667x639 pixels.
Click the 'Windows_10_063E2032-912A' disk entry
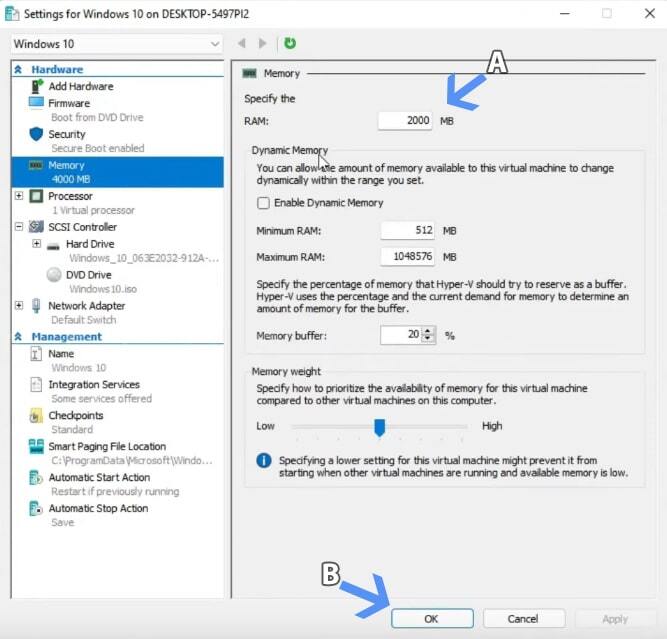tap(144, 258)
